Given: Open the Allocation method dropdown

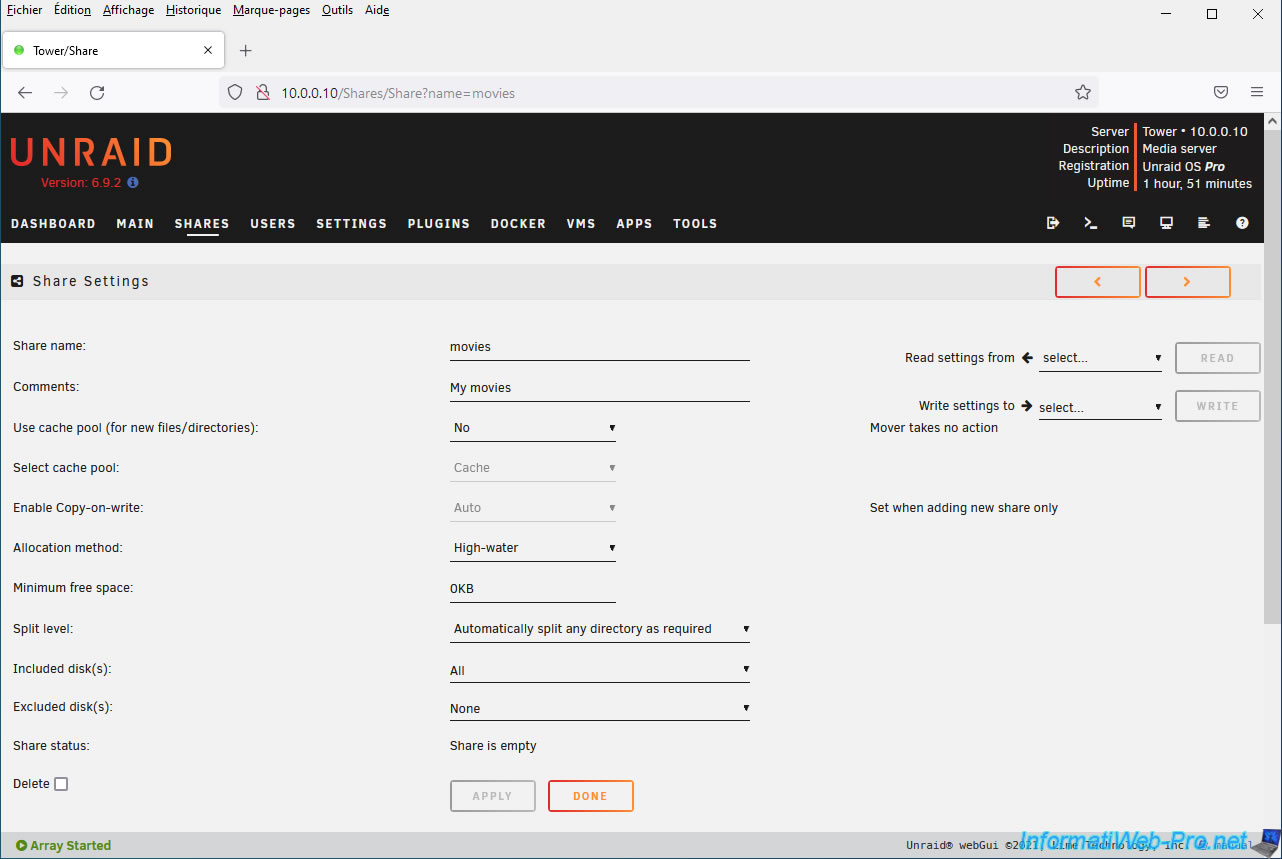Looking at the screenshot, I should [x=533, y=548].
